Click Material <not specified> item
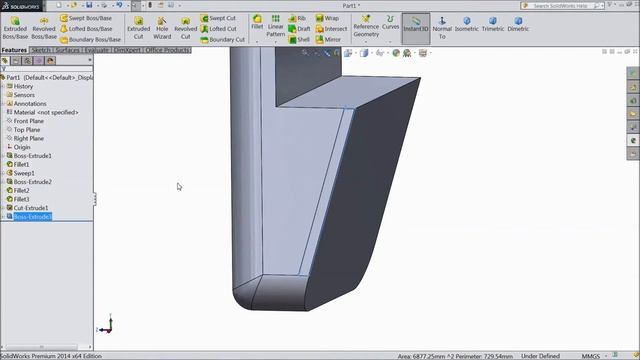The width and height of the screenshot is (640, 360). pyautogui.click(x=46, y=112)
